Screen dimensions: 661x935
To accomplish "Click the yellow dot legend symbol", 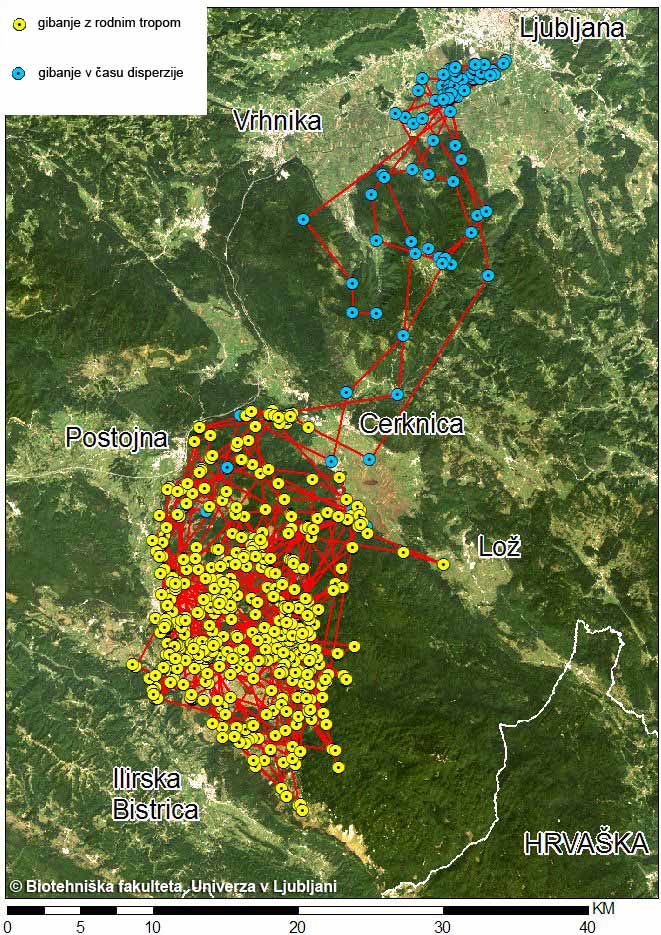I will coord(20,23).
